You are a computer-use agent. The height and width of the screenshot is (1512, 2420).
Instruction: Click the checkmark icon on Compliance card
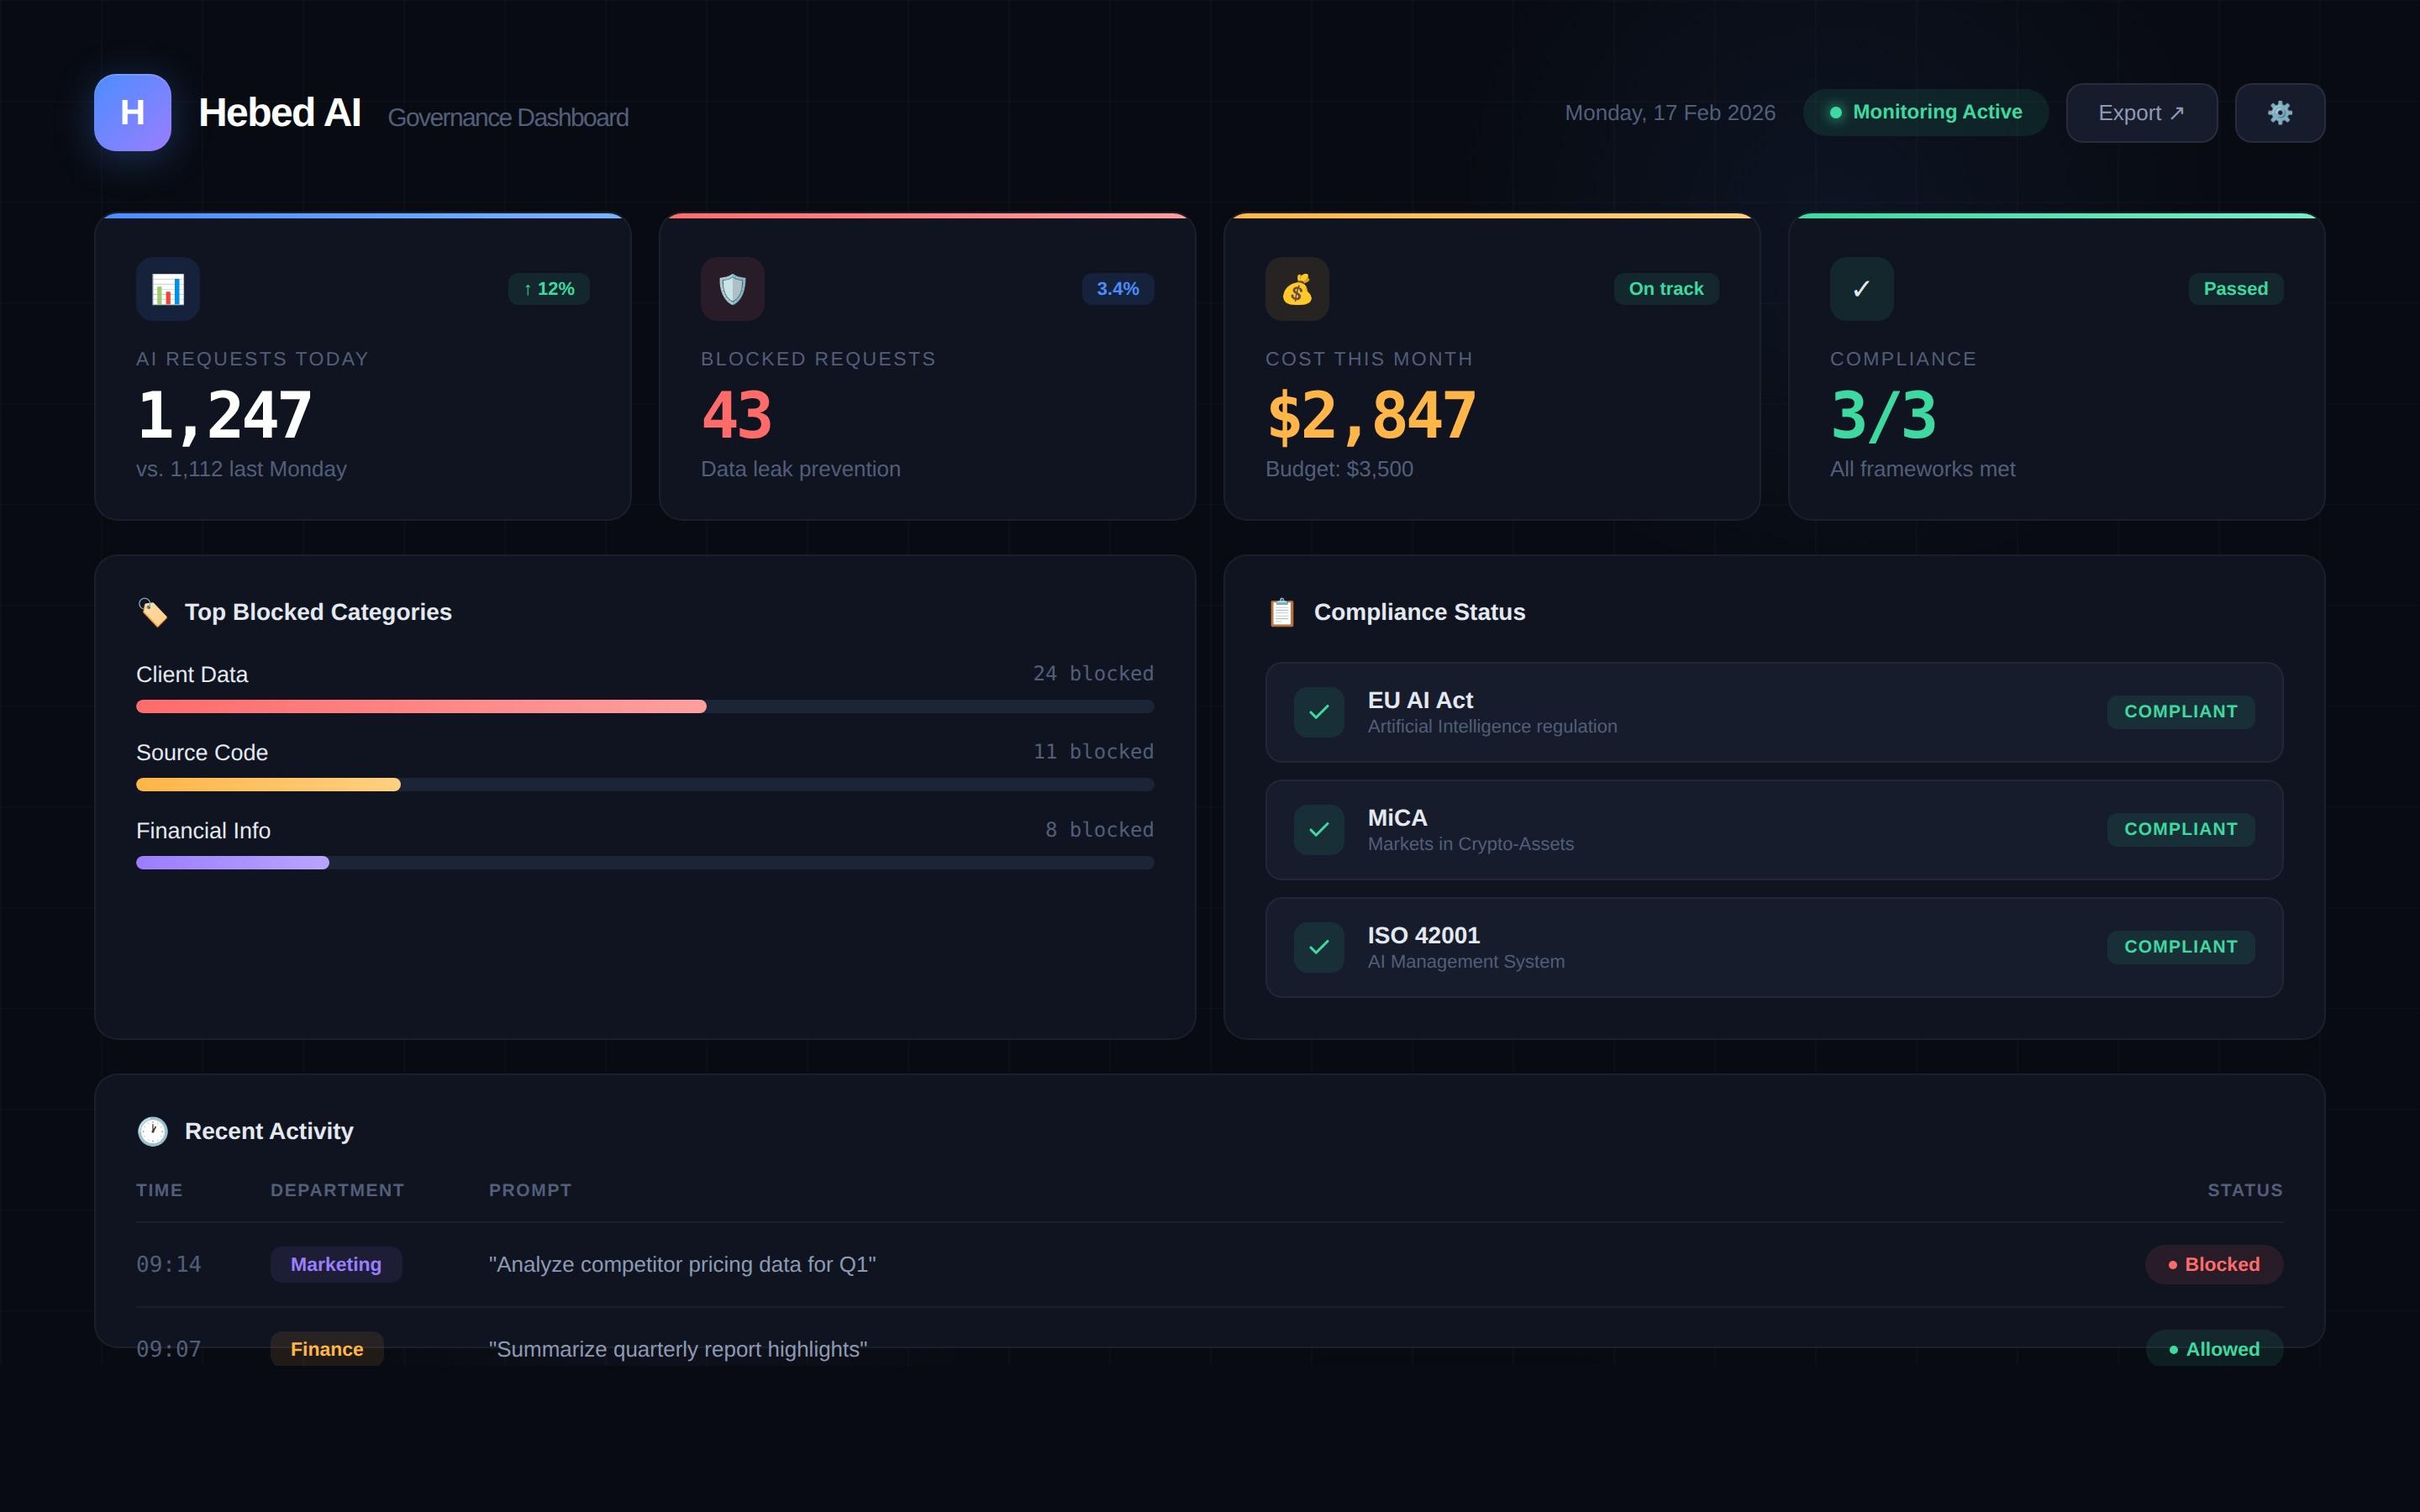click(x=1860, y=289)
